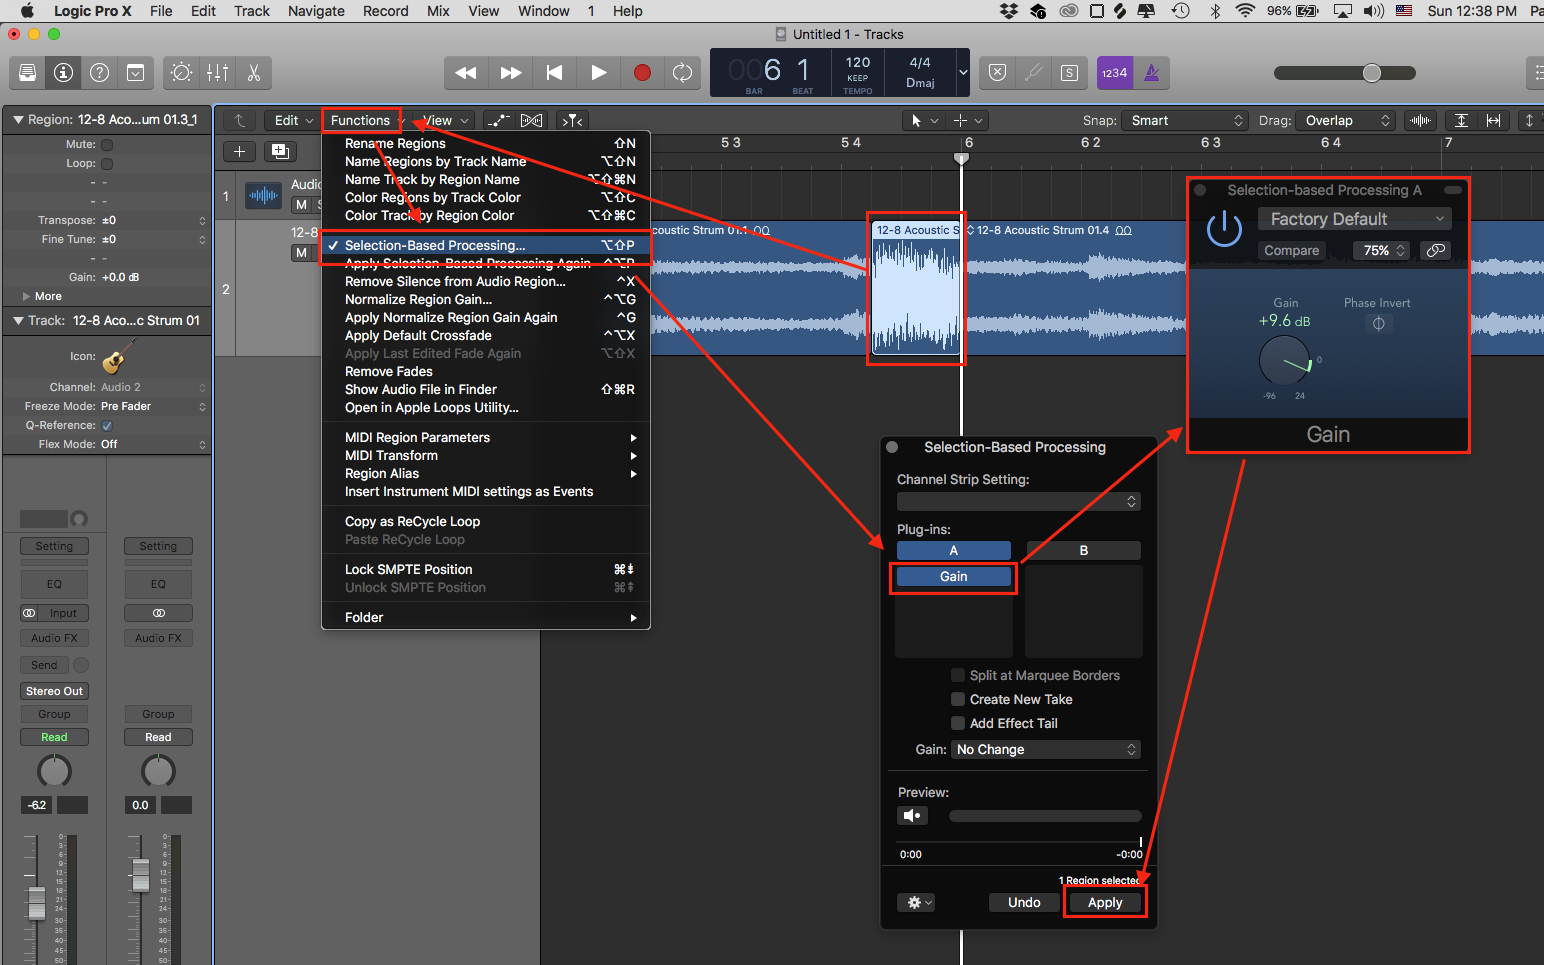Enable Add Effect Tail checkbox
Viewport: 1544px width, 965px height.
click(x=958, y=723)
